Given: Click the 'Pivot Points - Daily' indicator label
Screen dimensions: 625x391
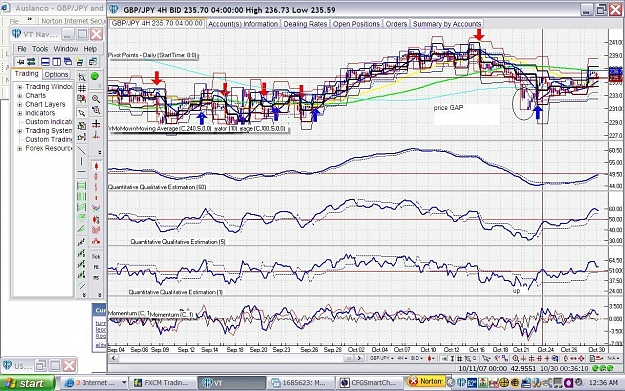Looking at the screenshot, I should [x=153, y=55].
